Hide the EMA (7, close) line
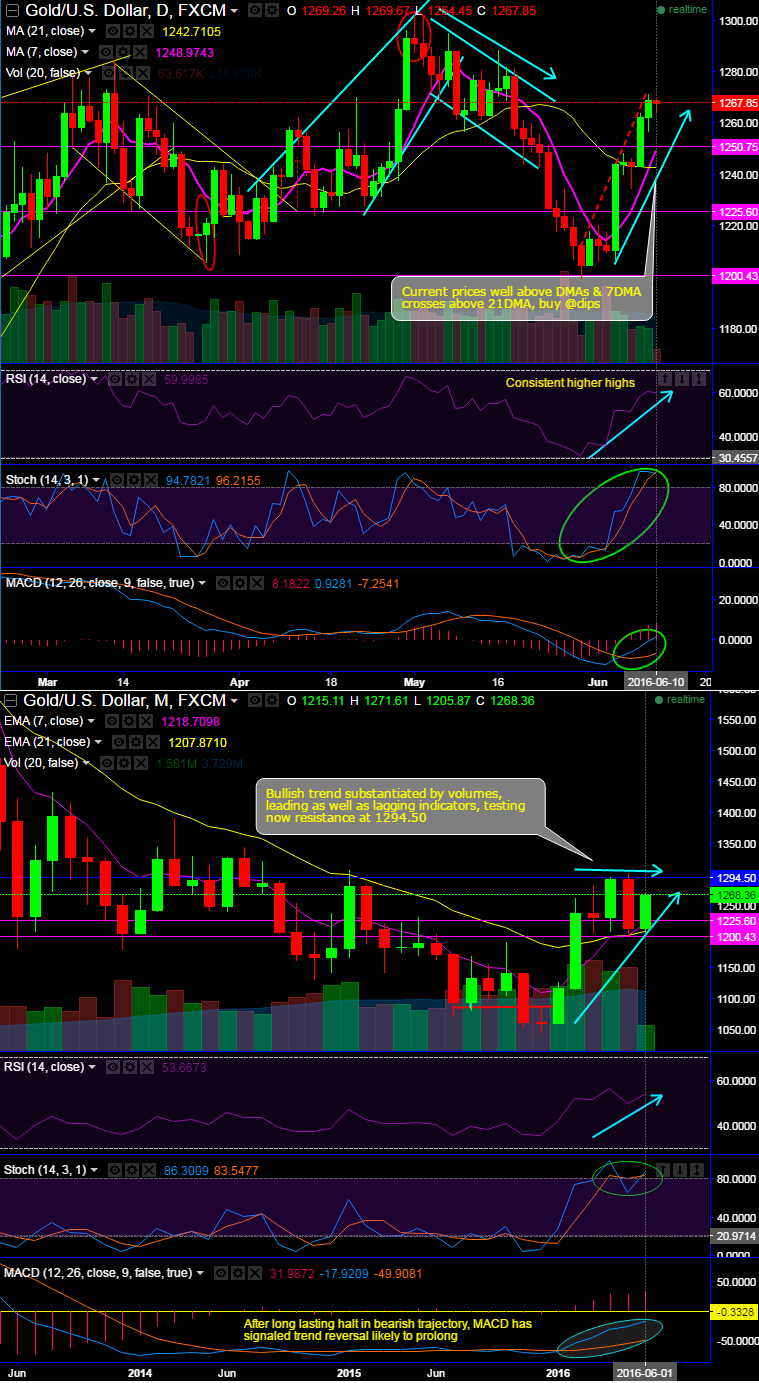Screen dimensions: 759x1383 click(x=111, y=721)
